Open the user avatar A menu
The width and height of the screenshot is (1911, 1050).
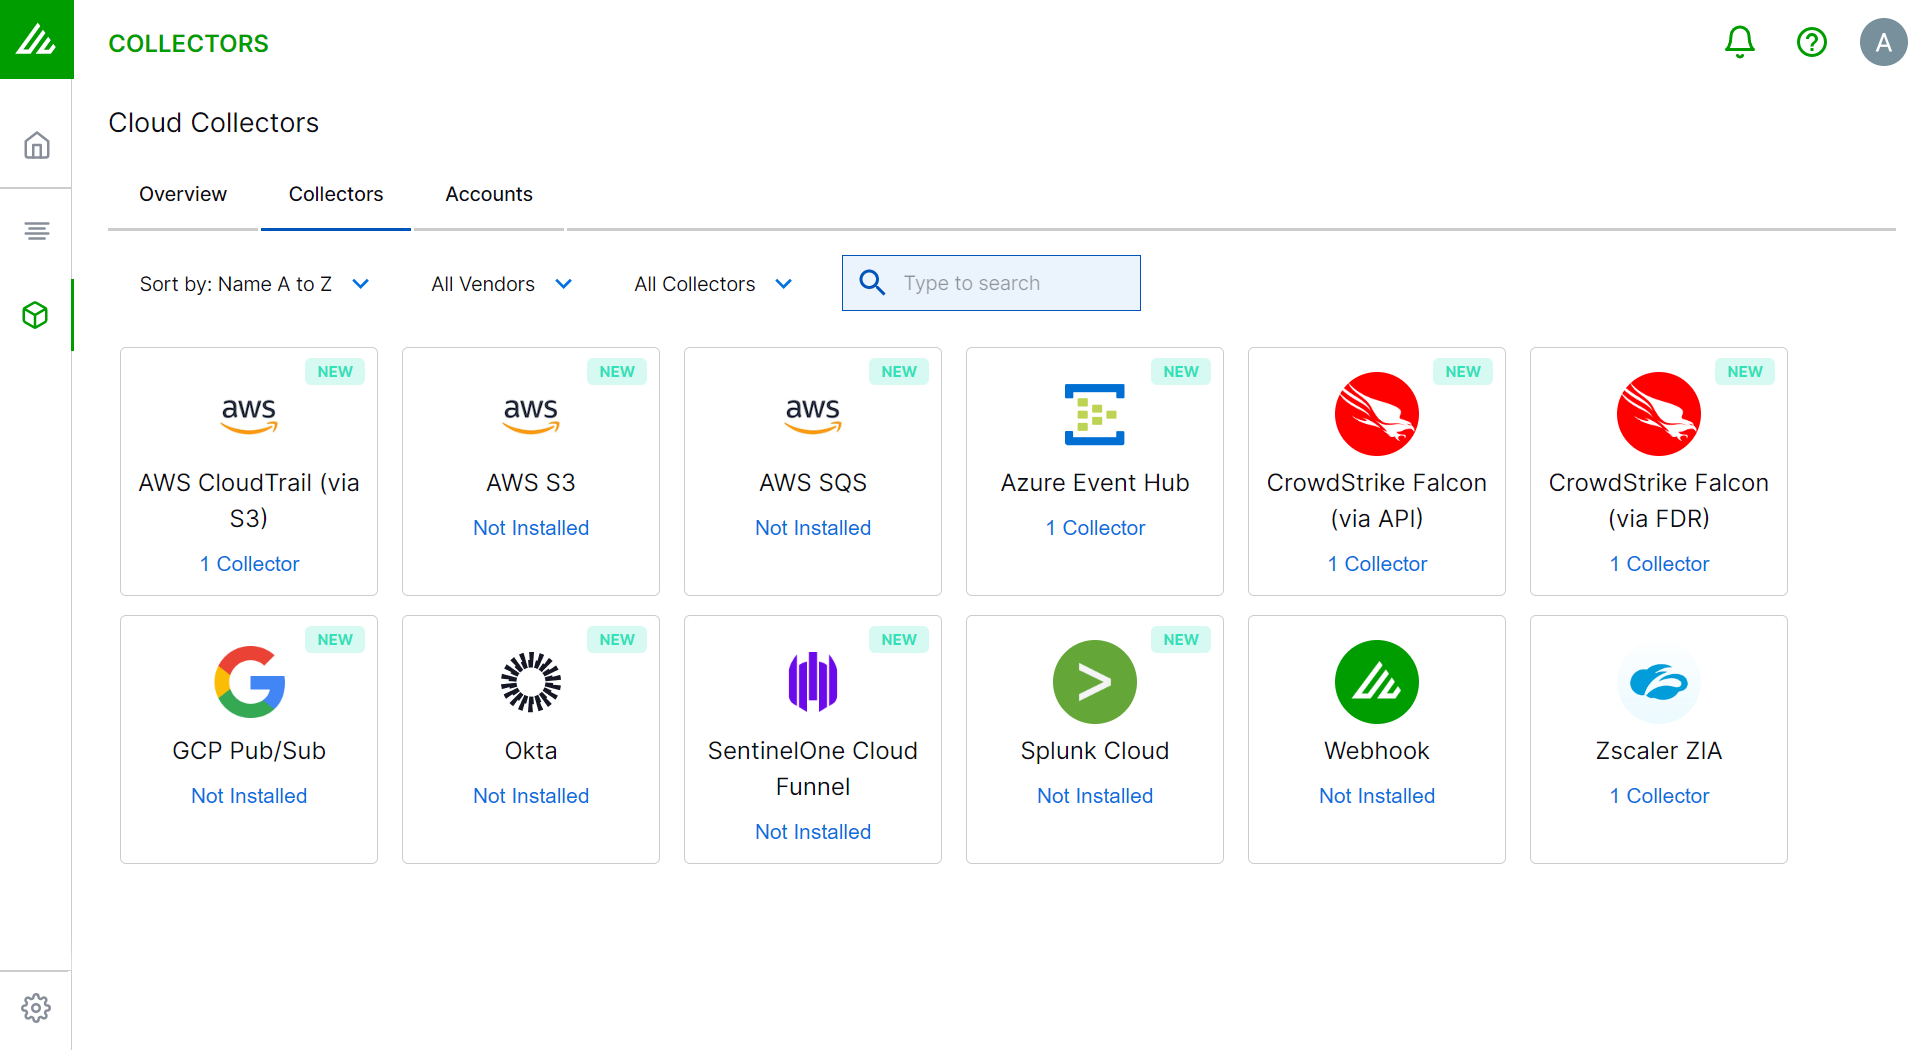tap(1883, 42)
